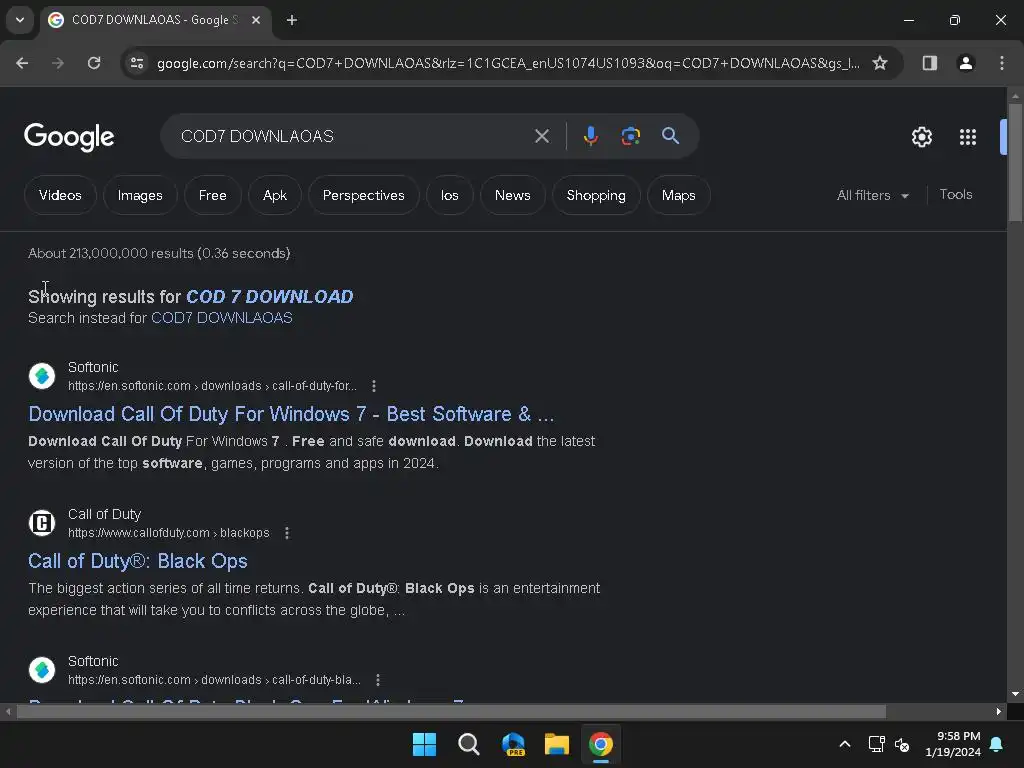
Task: Click the Google logo
Action: pyautogui.click(x=69, y=137)
